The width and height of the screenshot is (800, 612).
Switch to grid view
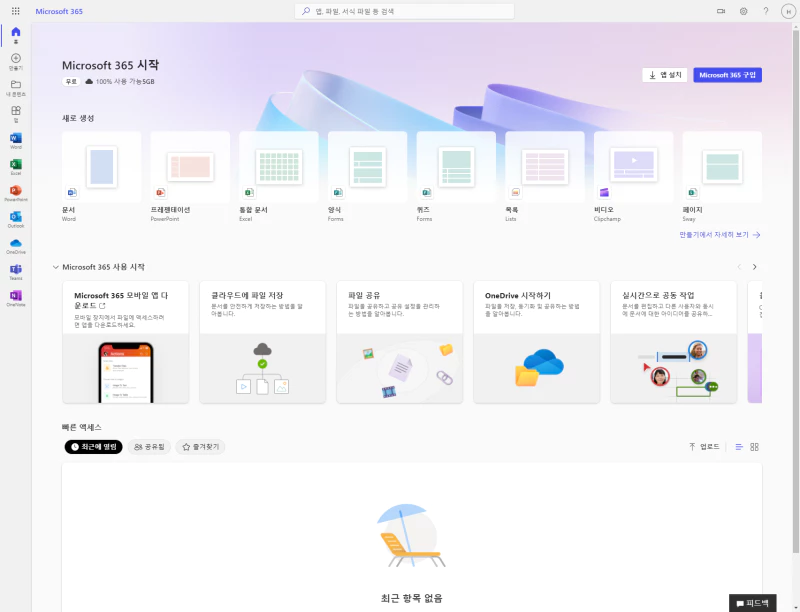click(755, 447)
